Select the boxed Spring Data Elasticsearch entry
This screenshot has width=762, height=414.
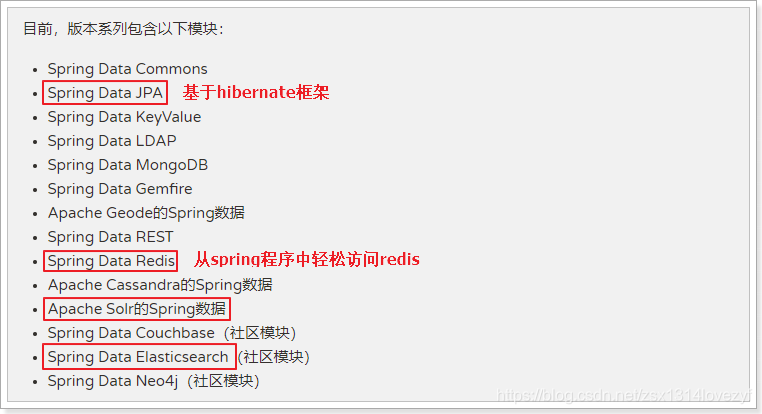(139, 357)
